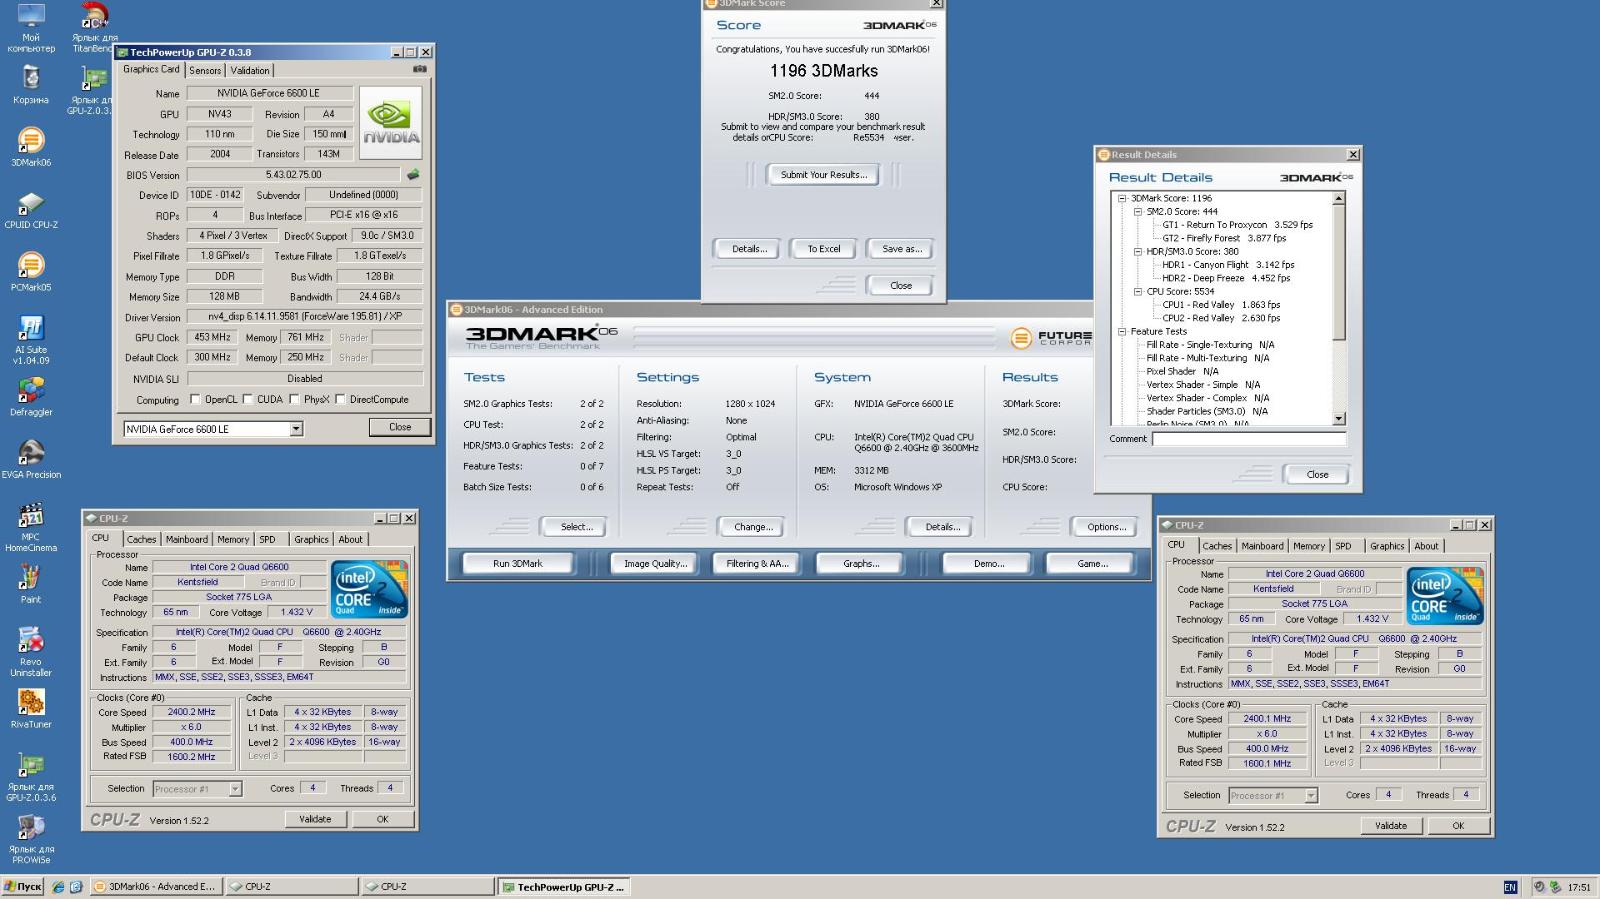Viewport: 1600px width, 899px height.
Task: Open the Graphics tab in right CPU-Z
Action: click(x=1387, y=546)
